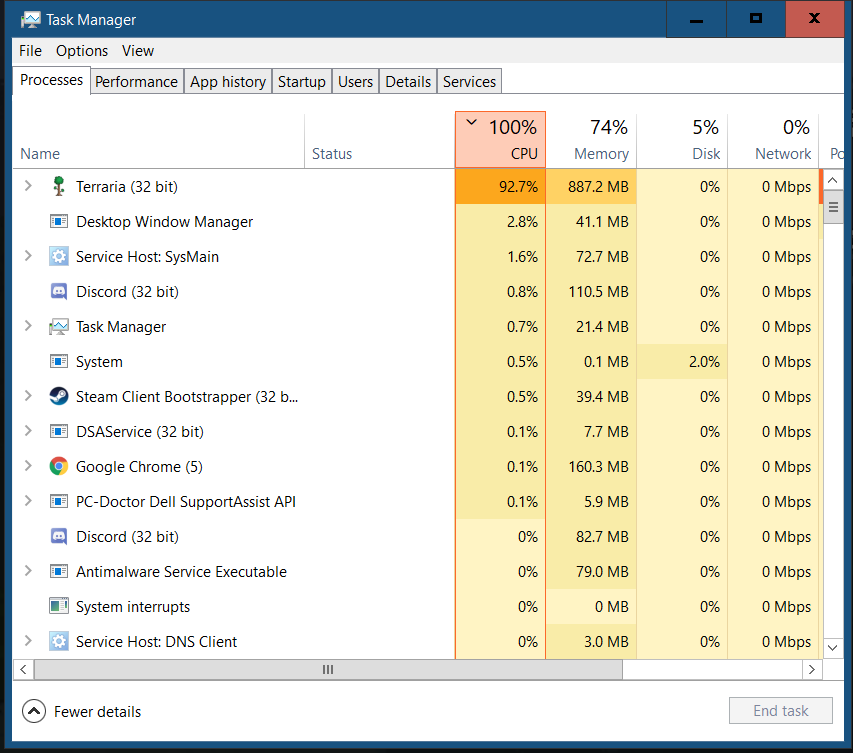This screenshot has width=853, height=753.
Task: Sort by the Disk column header
Action: click(682, 140)
